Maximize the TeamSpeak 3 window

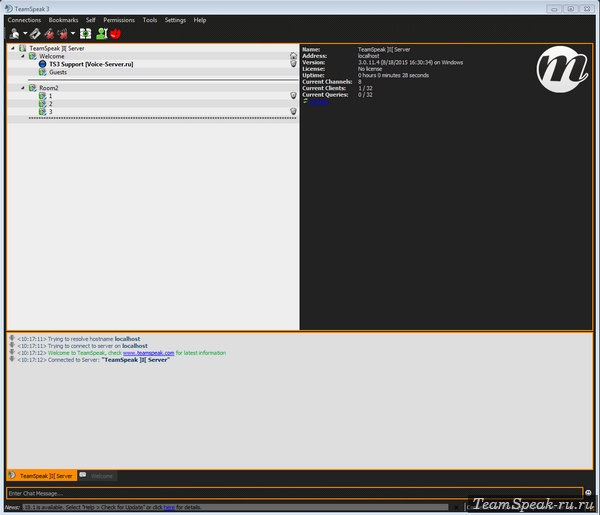coord(570,9)
